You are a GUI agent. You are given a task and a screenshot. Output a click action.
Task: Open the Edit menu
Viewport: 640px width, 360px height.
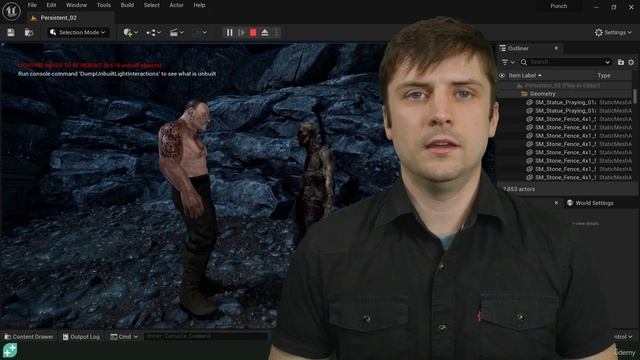(x=51, y=5)
